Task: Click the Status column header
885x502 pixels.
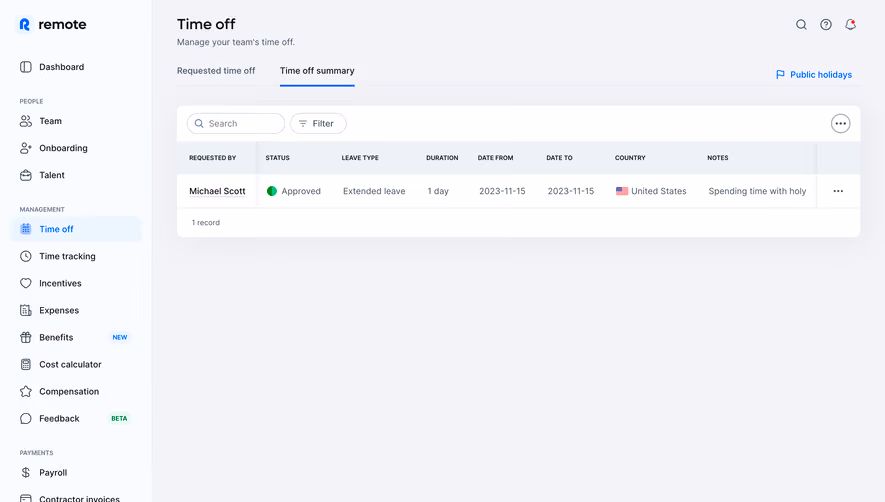Action: pos(277,158)
